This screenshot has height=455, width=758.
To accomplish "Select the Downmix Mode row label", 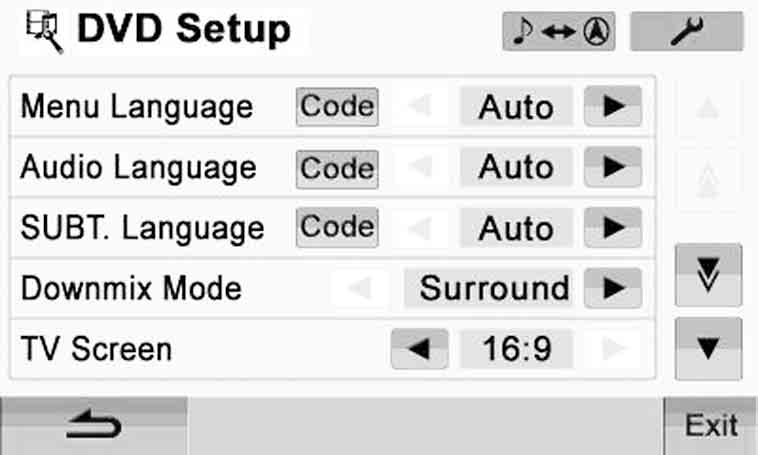I will 131,289.
